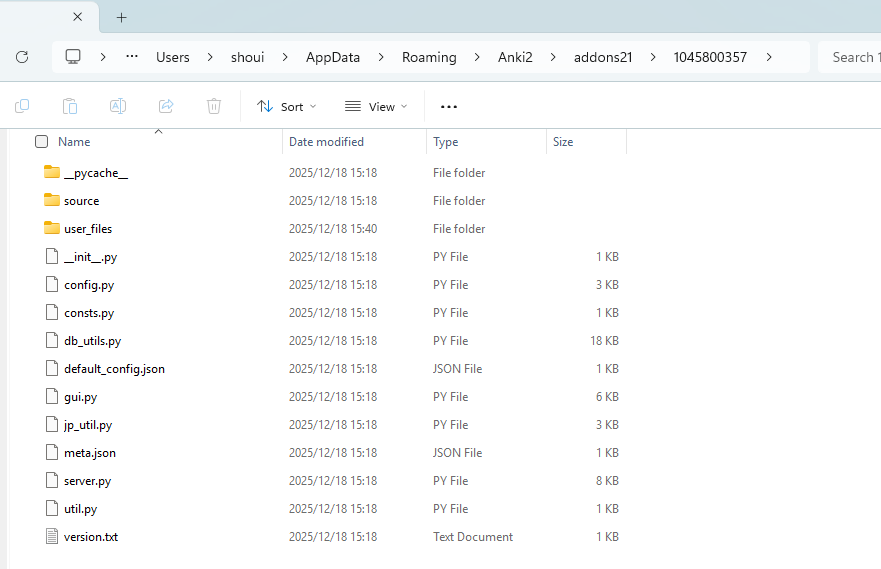The image size is (881, 569).
Task: Click 8 KB size of server.py
Action: [x=607, y=481]
